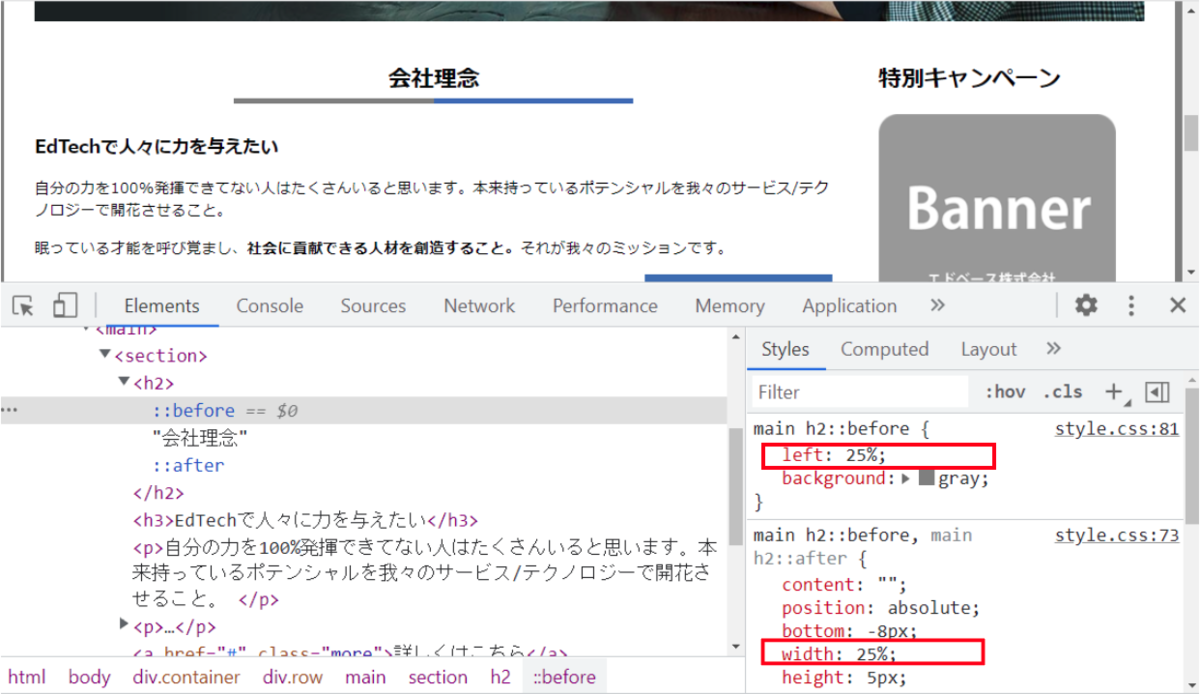Open the Sources tab
Image resolution: width=1200 pixels, height=694 pixels.
[x=373, y=306]
